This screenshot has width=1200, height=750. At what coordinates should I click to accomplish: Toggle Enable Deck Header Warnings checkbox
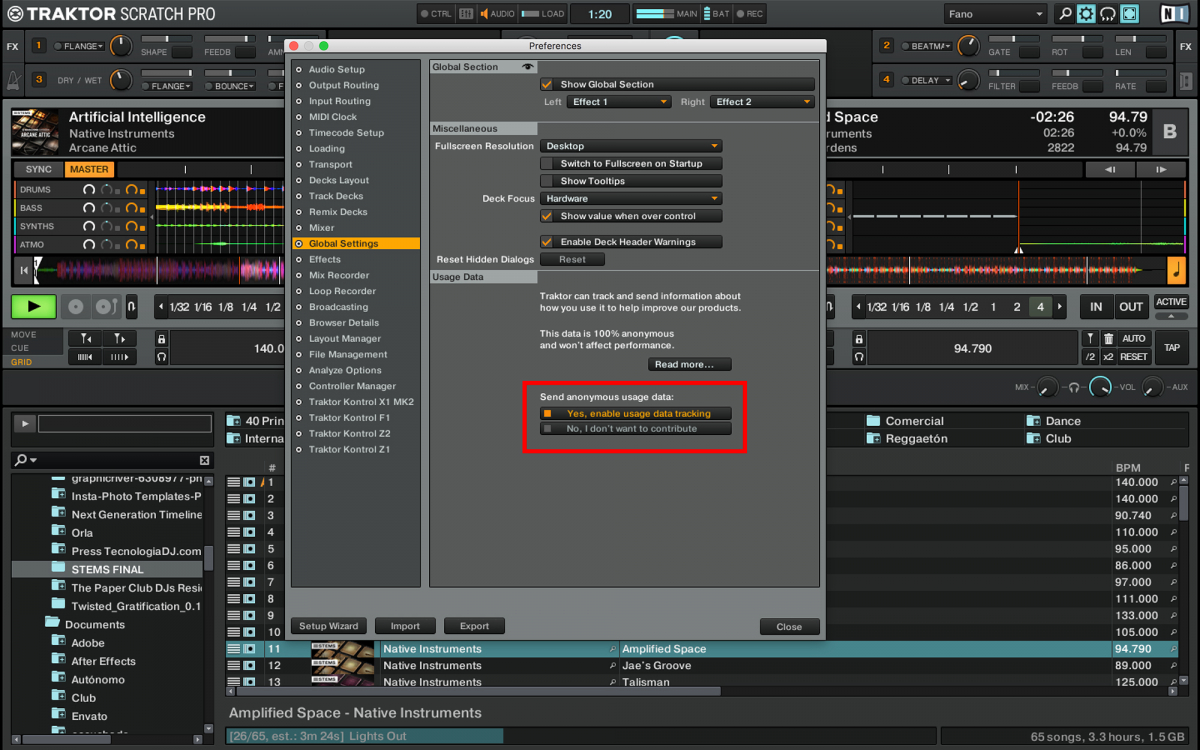coord(546,242)
